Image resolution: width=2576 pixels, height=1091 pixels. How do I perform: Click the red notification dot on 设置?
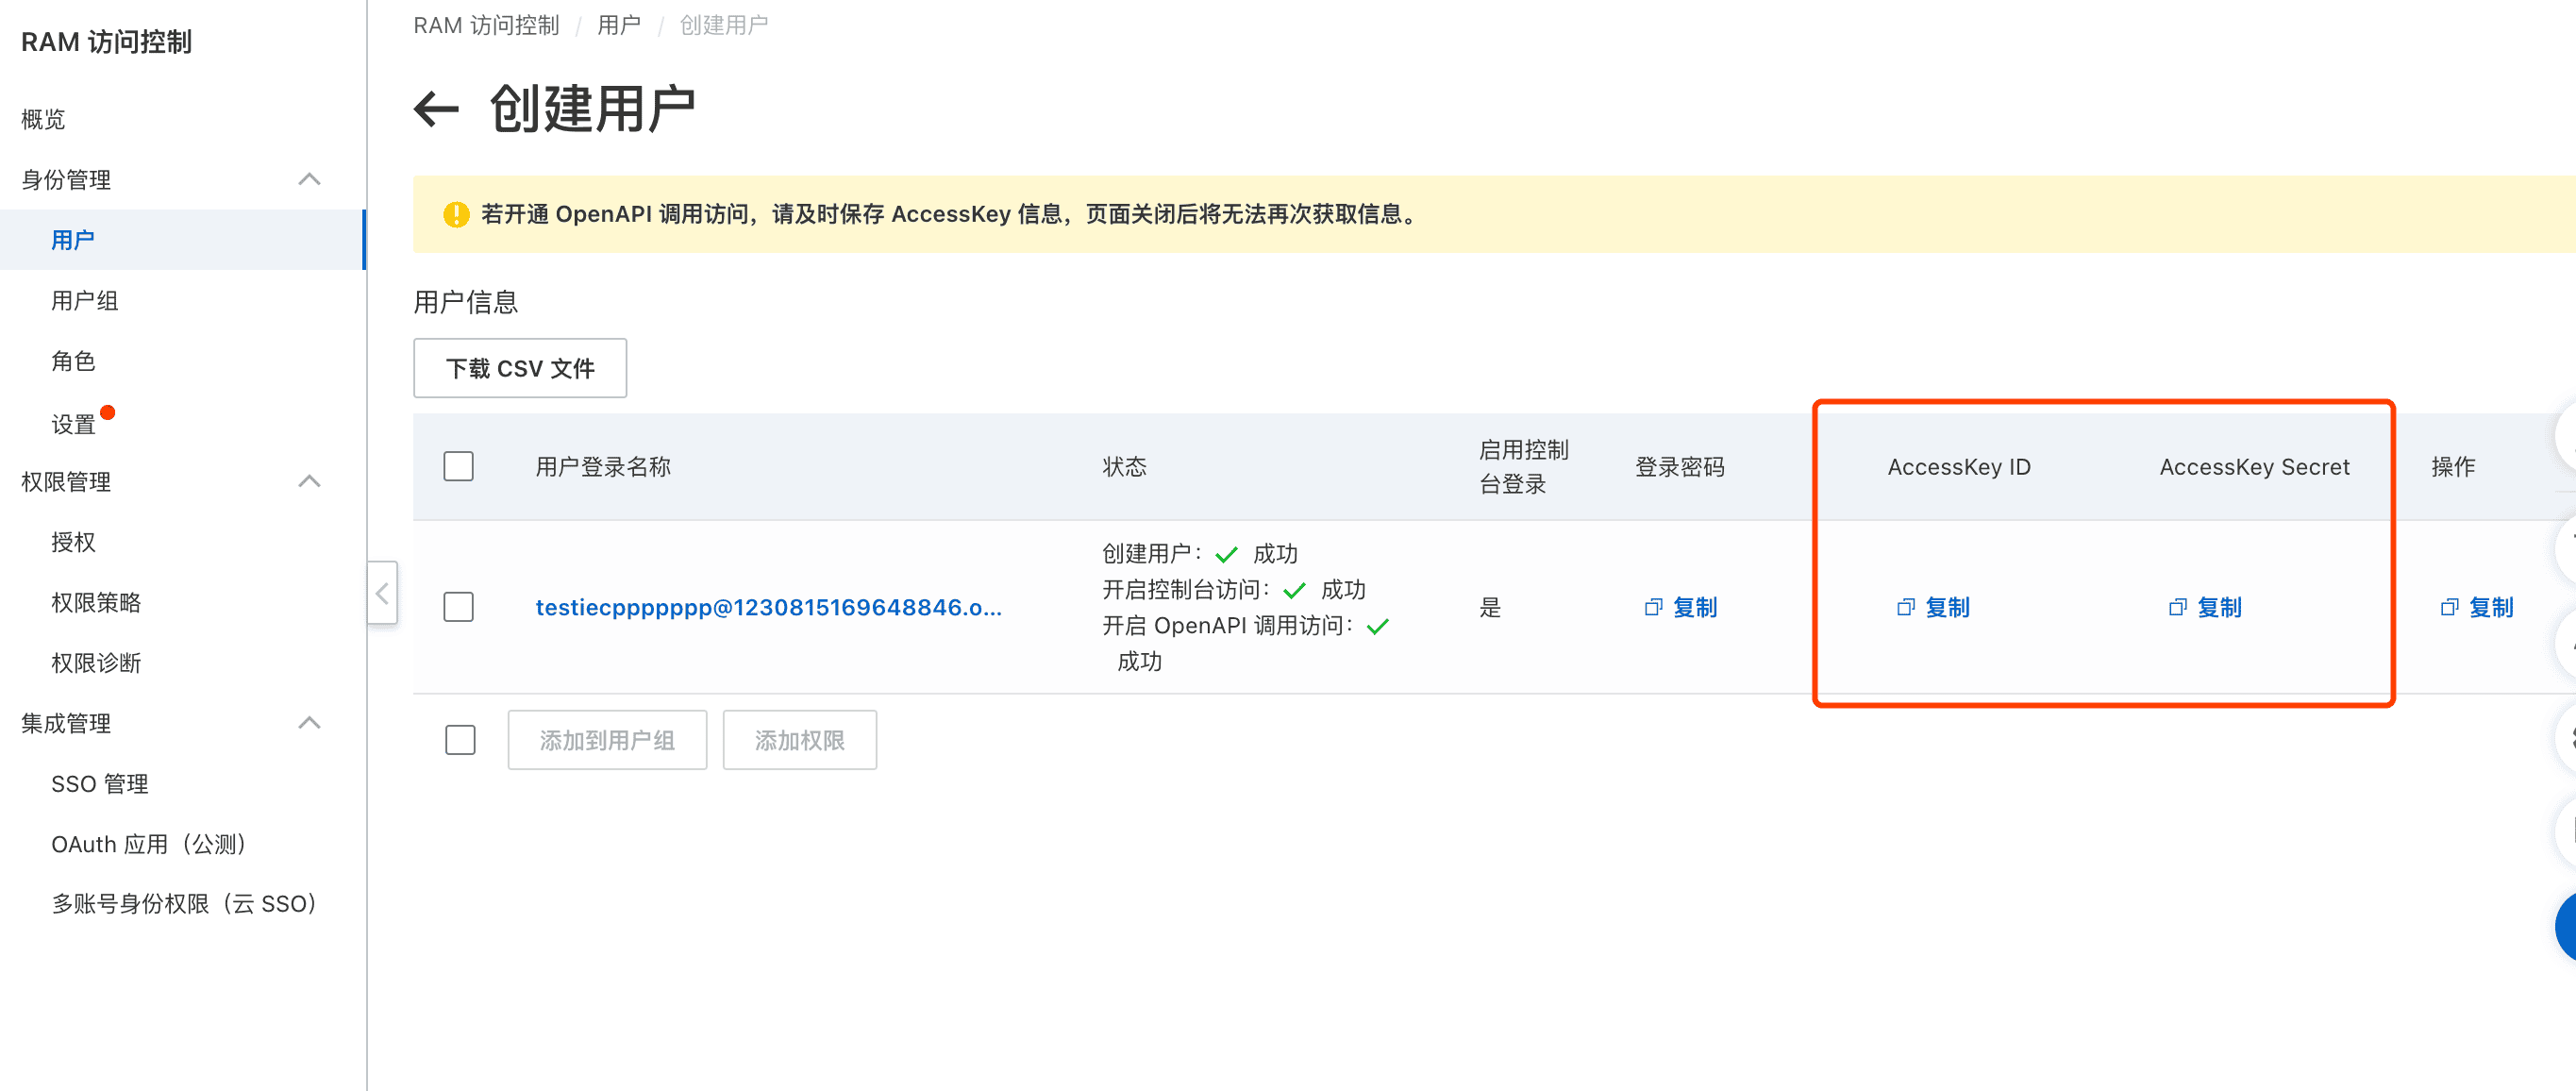(x=108, y=412)
